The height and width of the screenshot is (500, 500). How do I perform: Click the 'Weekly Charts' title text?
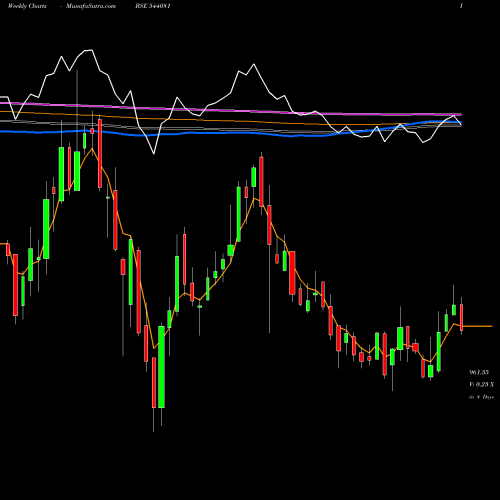27,6
